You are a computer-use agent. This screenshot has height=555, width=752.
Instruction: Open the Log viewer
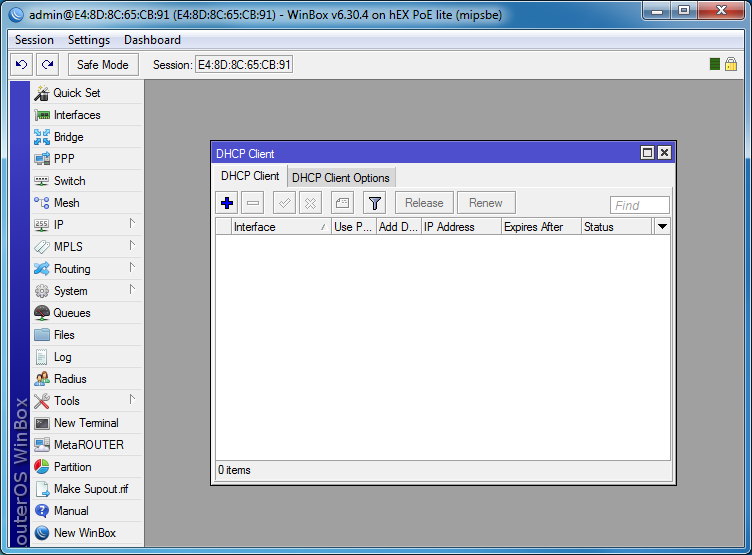88,357
